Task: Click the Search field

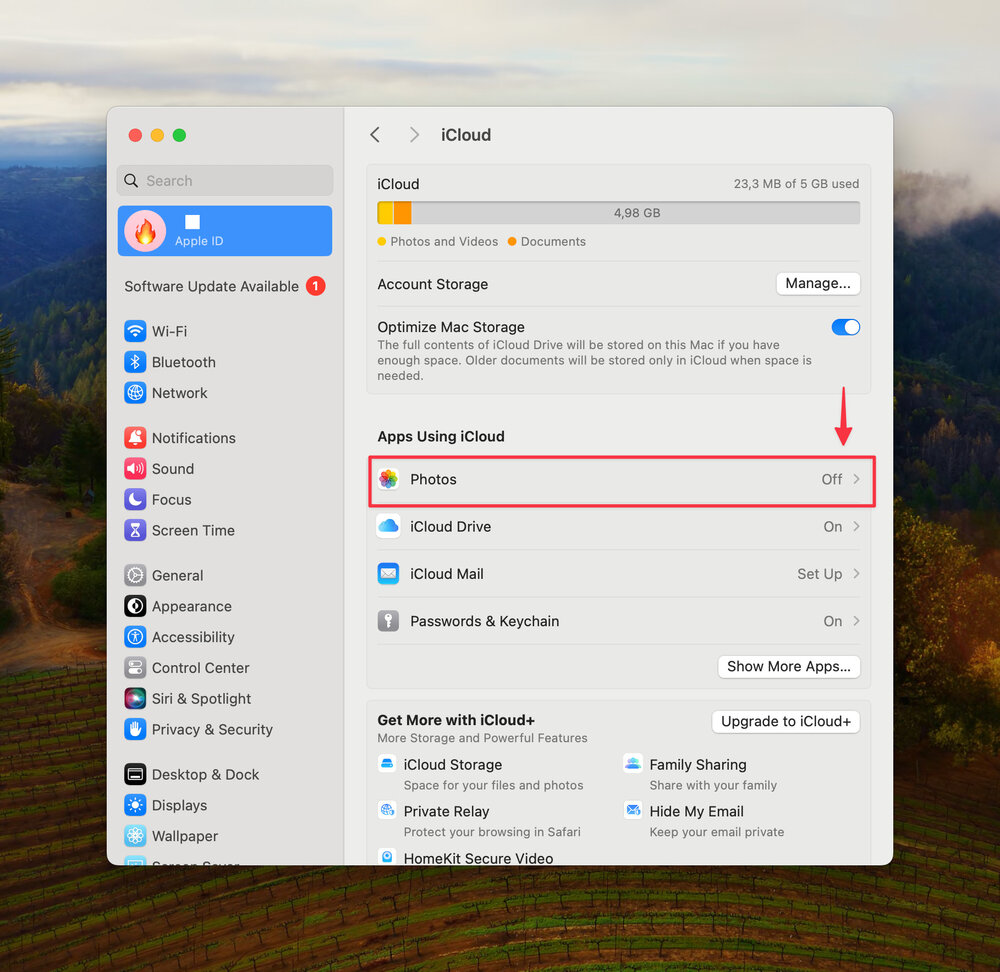Action: tap(224, 180)
